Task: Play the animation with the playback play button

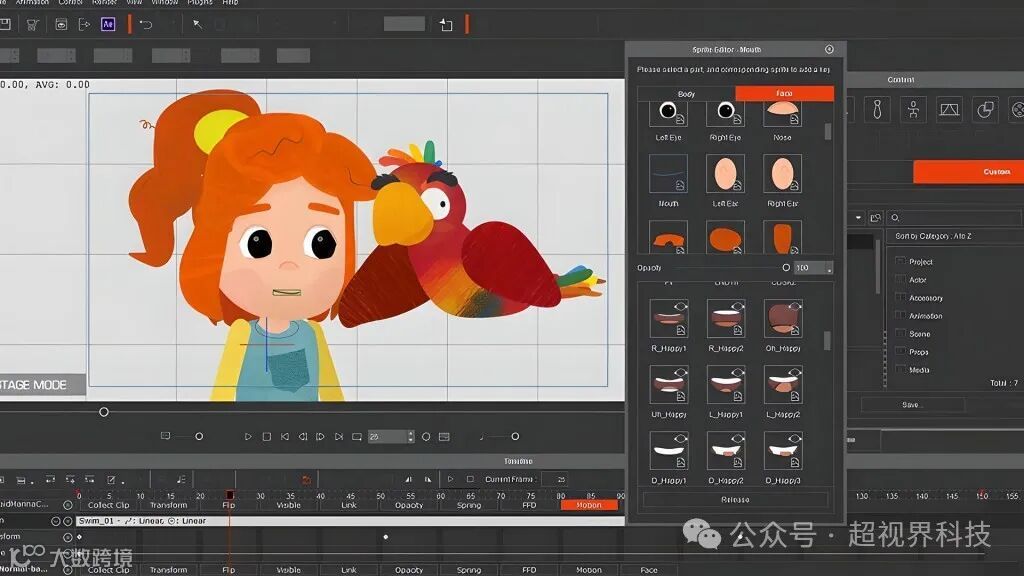Action: pyautogui.click(x=248, y=437)
